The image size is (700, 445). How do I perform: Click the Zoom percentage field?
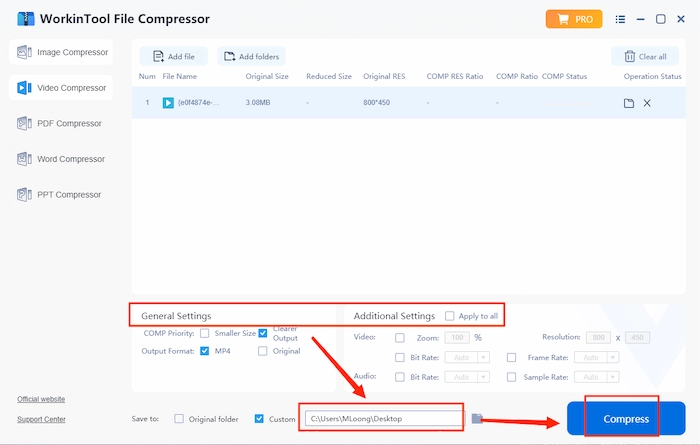pos(457,337)
